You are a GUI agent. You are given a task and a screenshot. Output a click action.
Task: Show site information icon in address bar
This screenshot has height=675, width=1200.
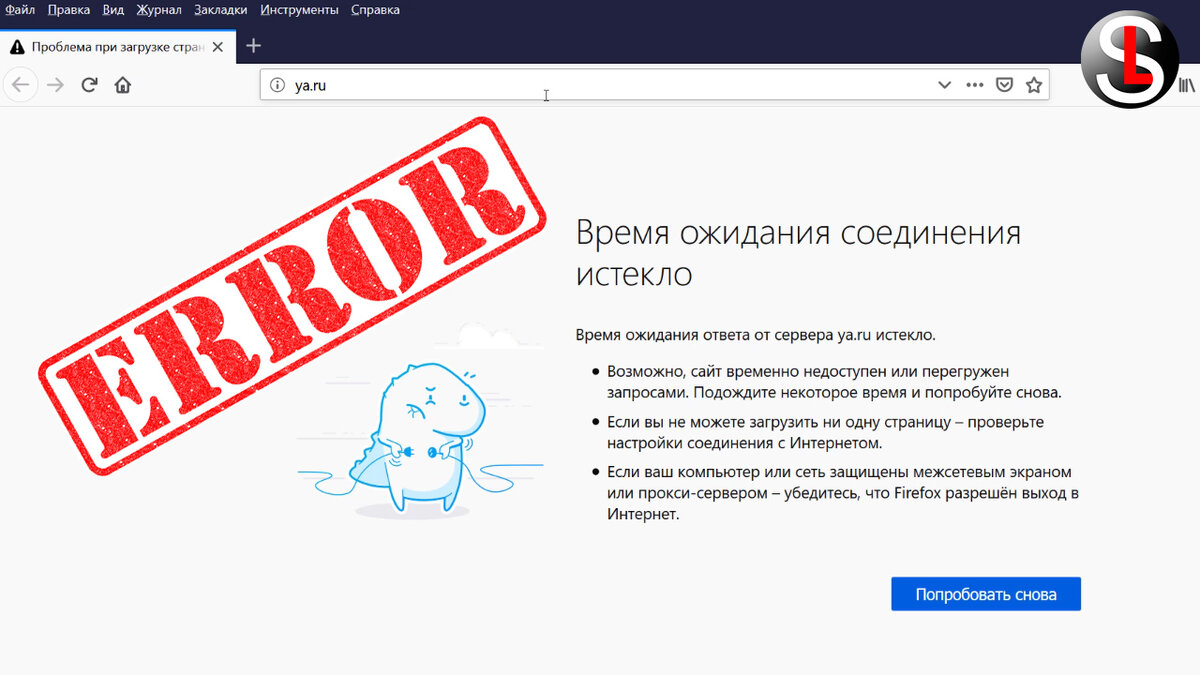[277, 85]
